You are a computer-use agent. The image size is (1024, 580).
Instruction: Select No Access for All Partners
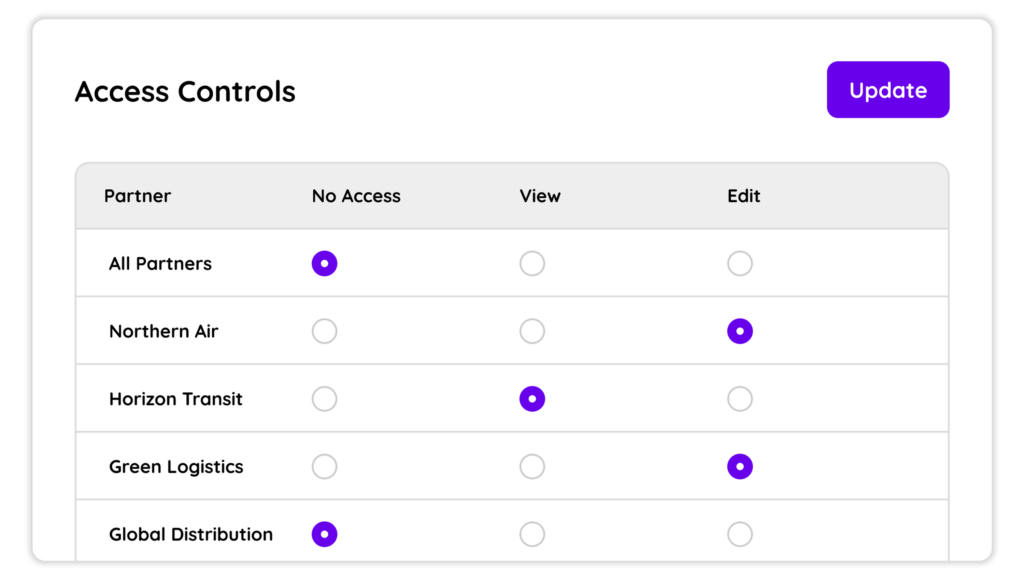coord(325,263)
